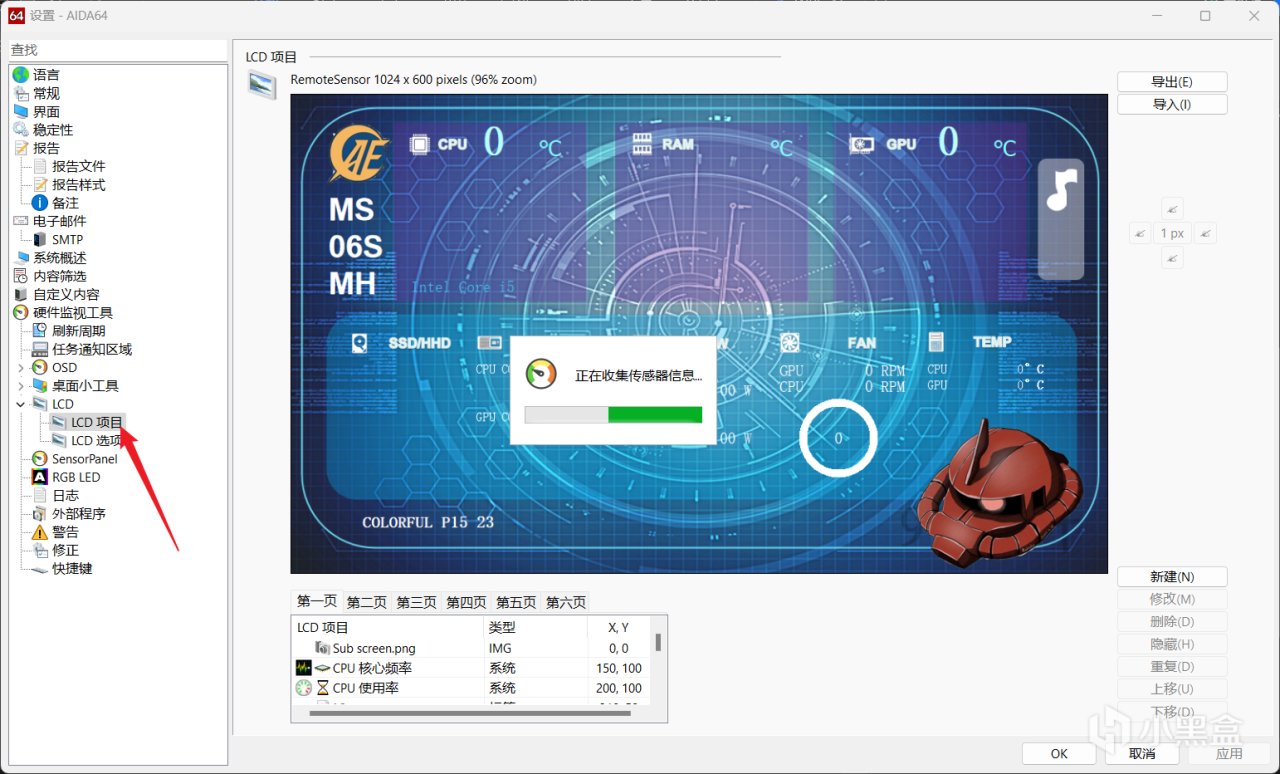Click the 内容筛选 icon
The image size is (1280, 774).
(21, 276)
